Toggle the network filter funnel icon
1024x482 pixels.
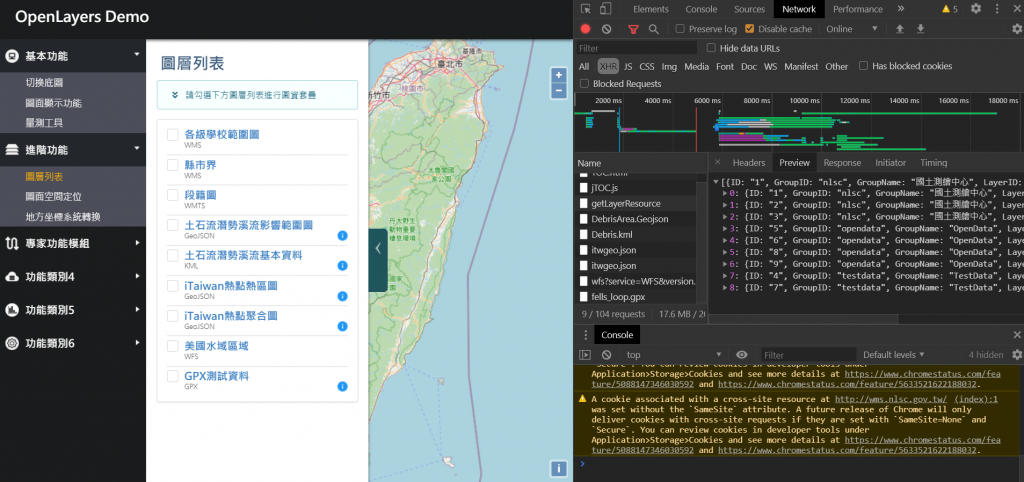coord(633,29)
